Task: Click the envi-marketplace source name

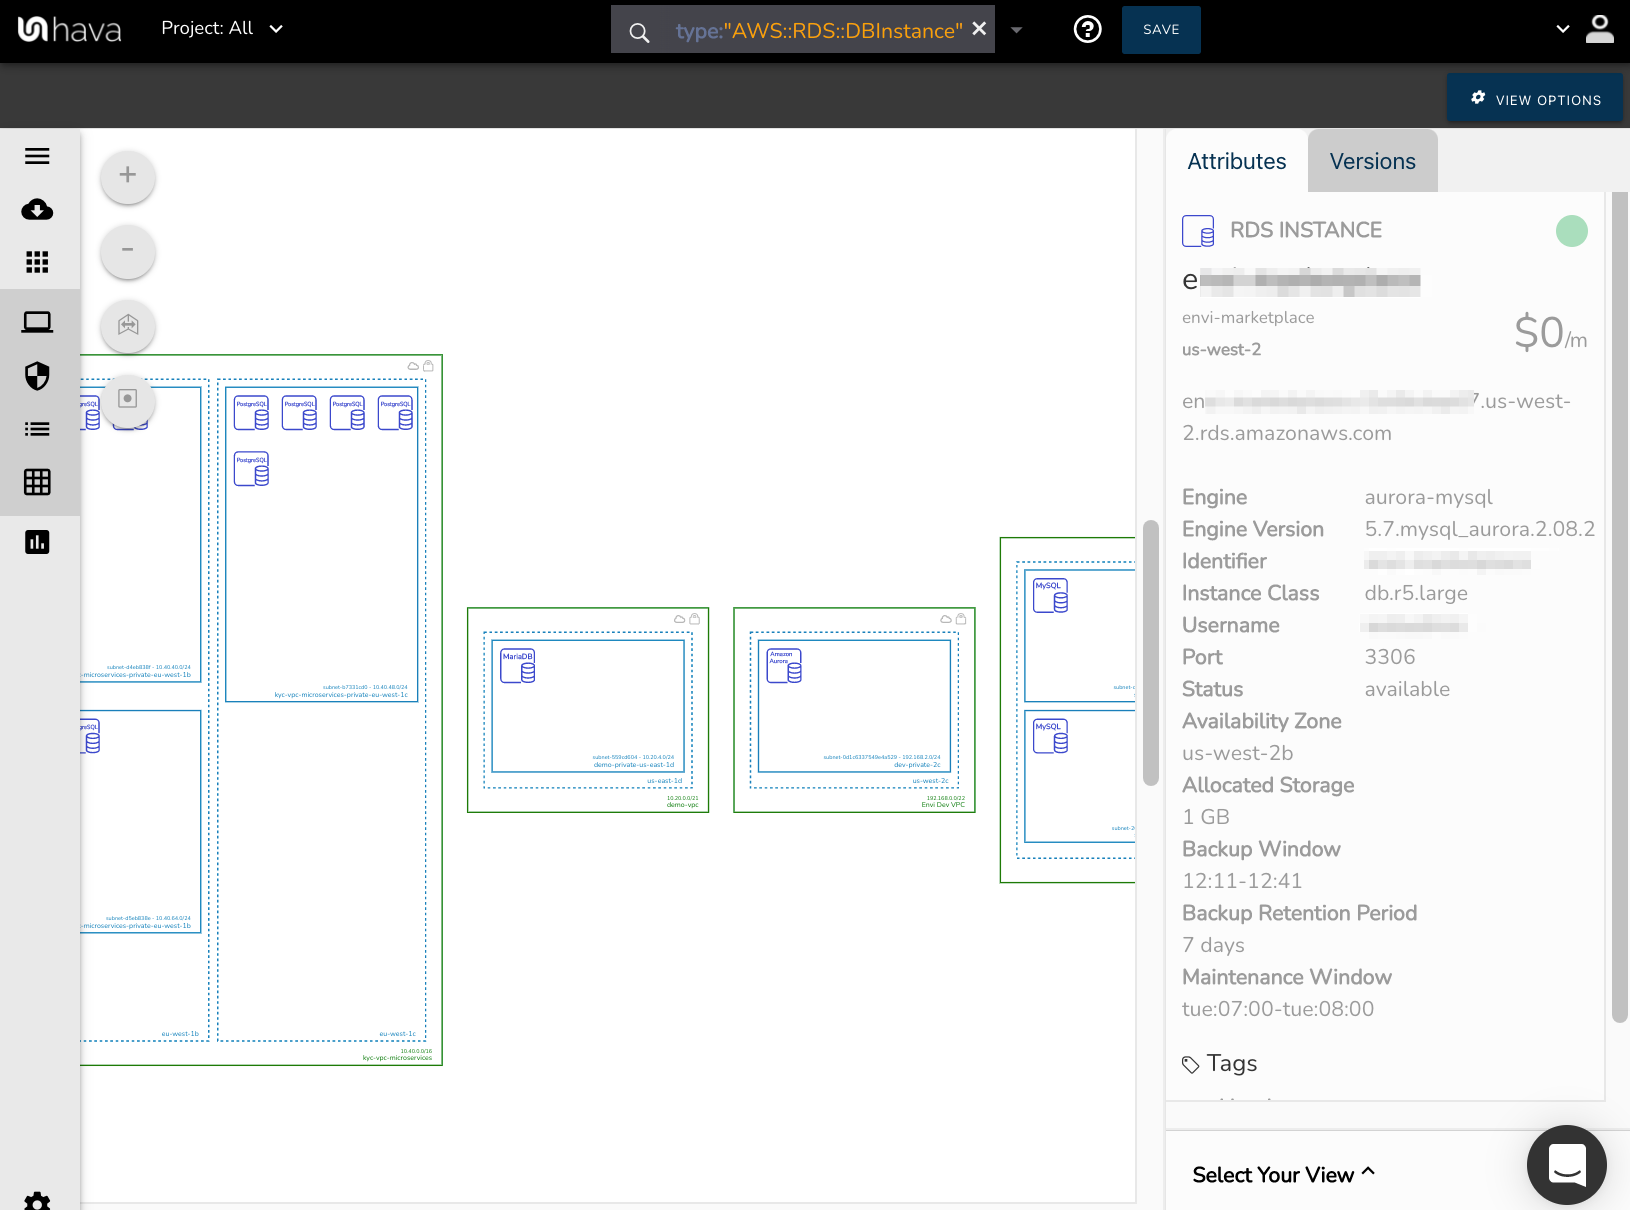Action: pos(1248,318)
